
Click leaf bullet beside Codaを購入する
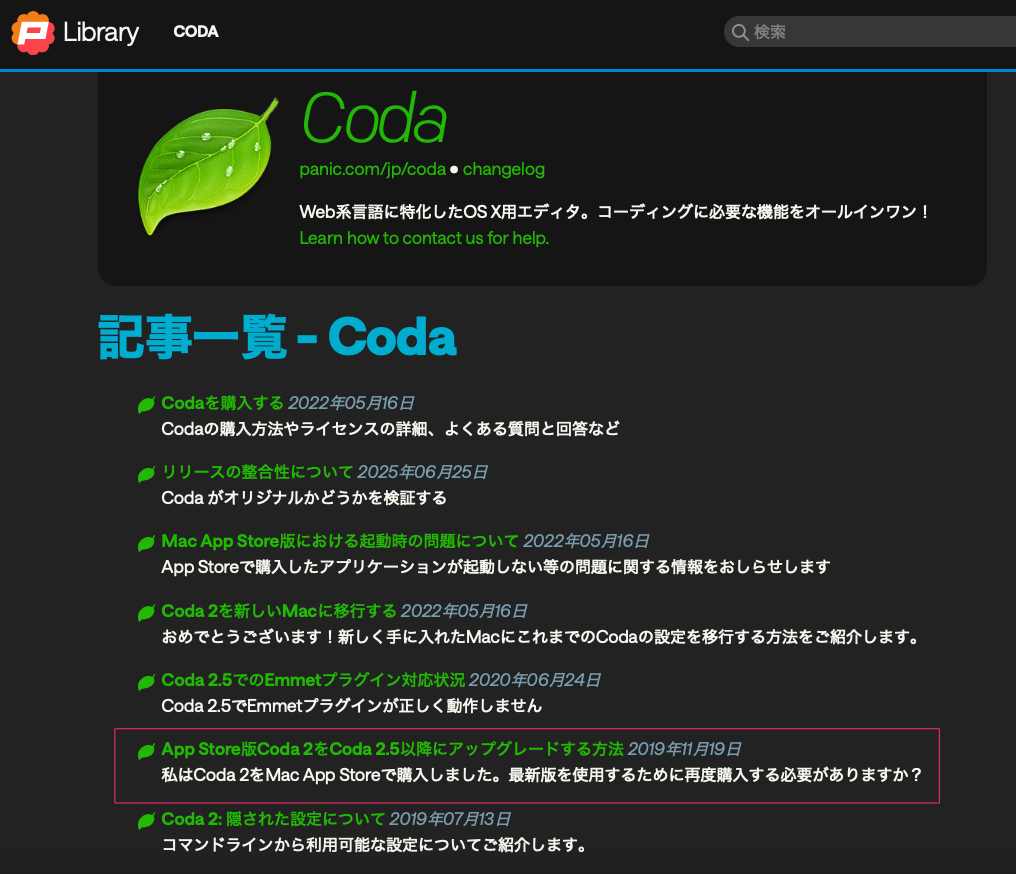tap(146, 404)
